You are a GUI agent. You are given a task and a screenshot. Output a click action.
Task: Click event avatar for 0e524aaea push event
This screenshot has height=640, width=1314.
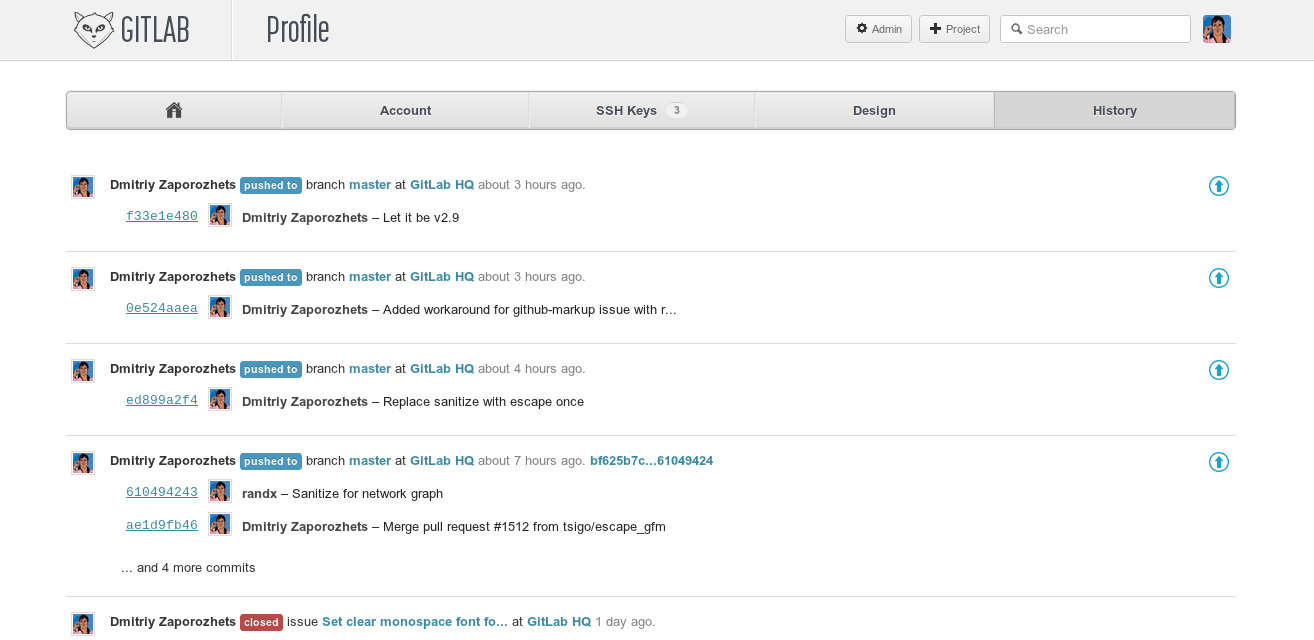[x=83, y=279]
